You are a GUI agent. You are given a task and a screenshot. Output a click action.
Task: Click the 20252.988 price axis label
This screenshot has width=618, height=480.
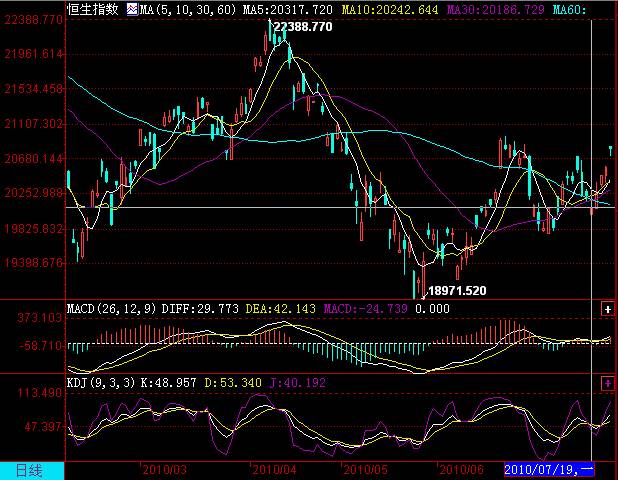[33, 193]
